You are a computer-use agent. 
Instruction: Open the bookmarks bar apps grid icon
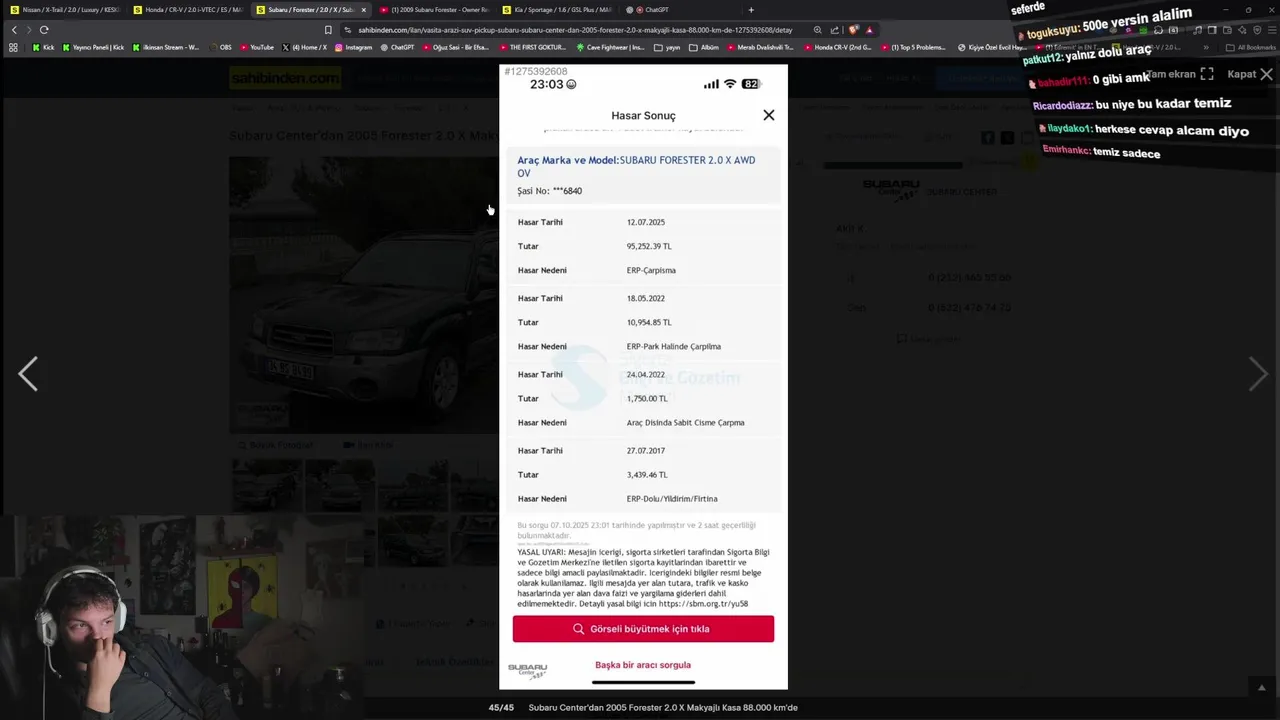(13, 47)
